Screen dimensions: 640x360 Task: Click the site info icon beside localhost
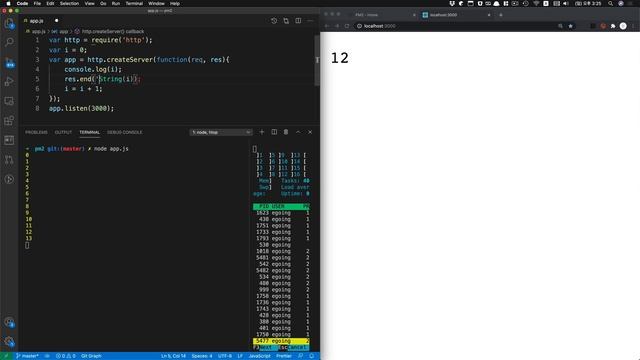click(360, 26)
